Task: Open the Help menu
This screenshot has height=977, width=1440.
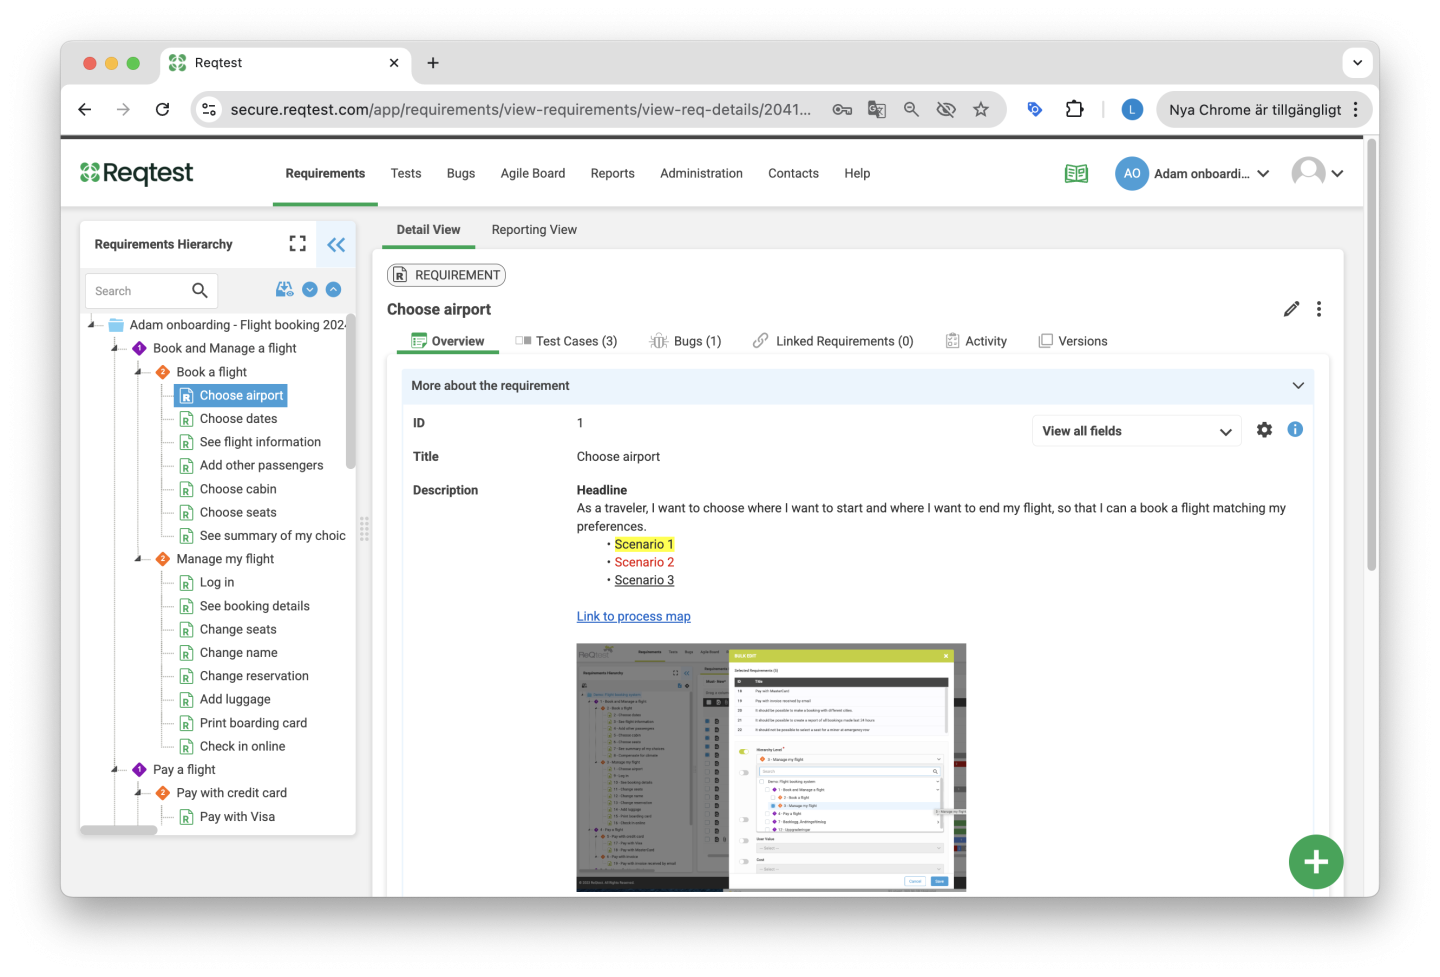Action: [857, 173]
